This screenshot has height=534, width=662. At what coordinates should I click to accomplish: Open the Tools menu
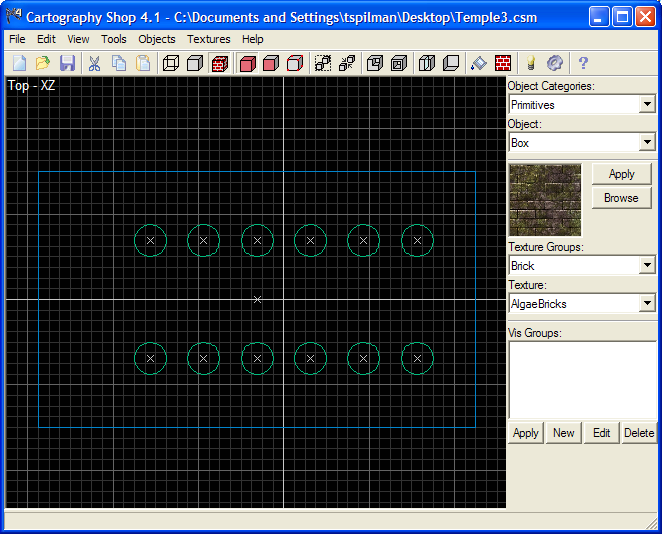(114, 39)
